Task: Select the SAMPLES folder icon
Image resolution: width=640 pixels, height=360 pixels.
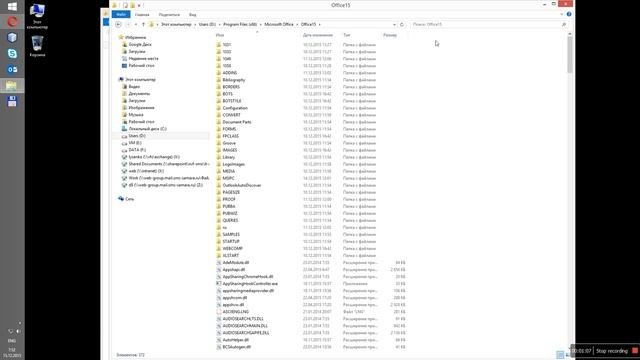Action: [x=218, y=234]
